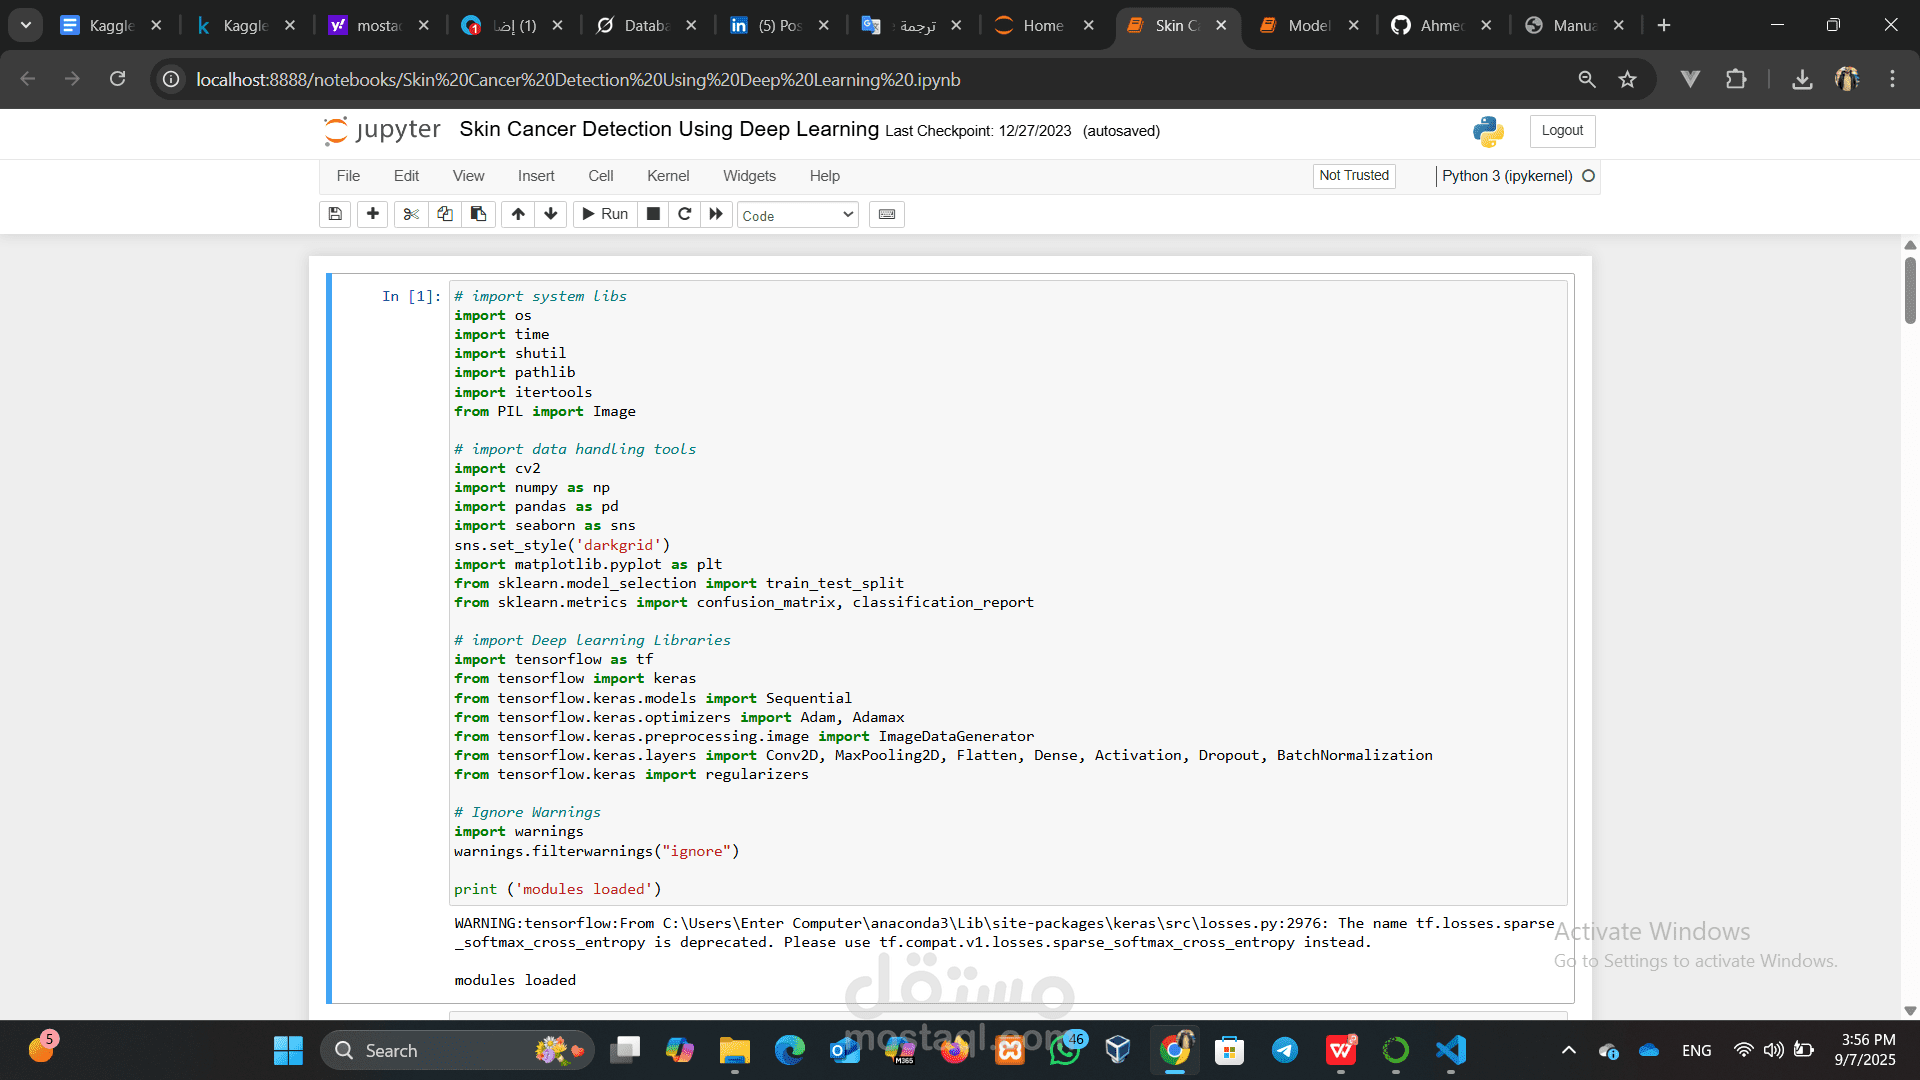Move selected cell up arrow
The width and height of the screenshot is (1920, 1080).
pyautogui.click(x=518, y=214)
